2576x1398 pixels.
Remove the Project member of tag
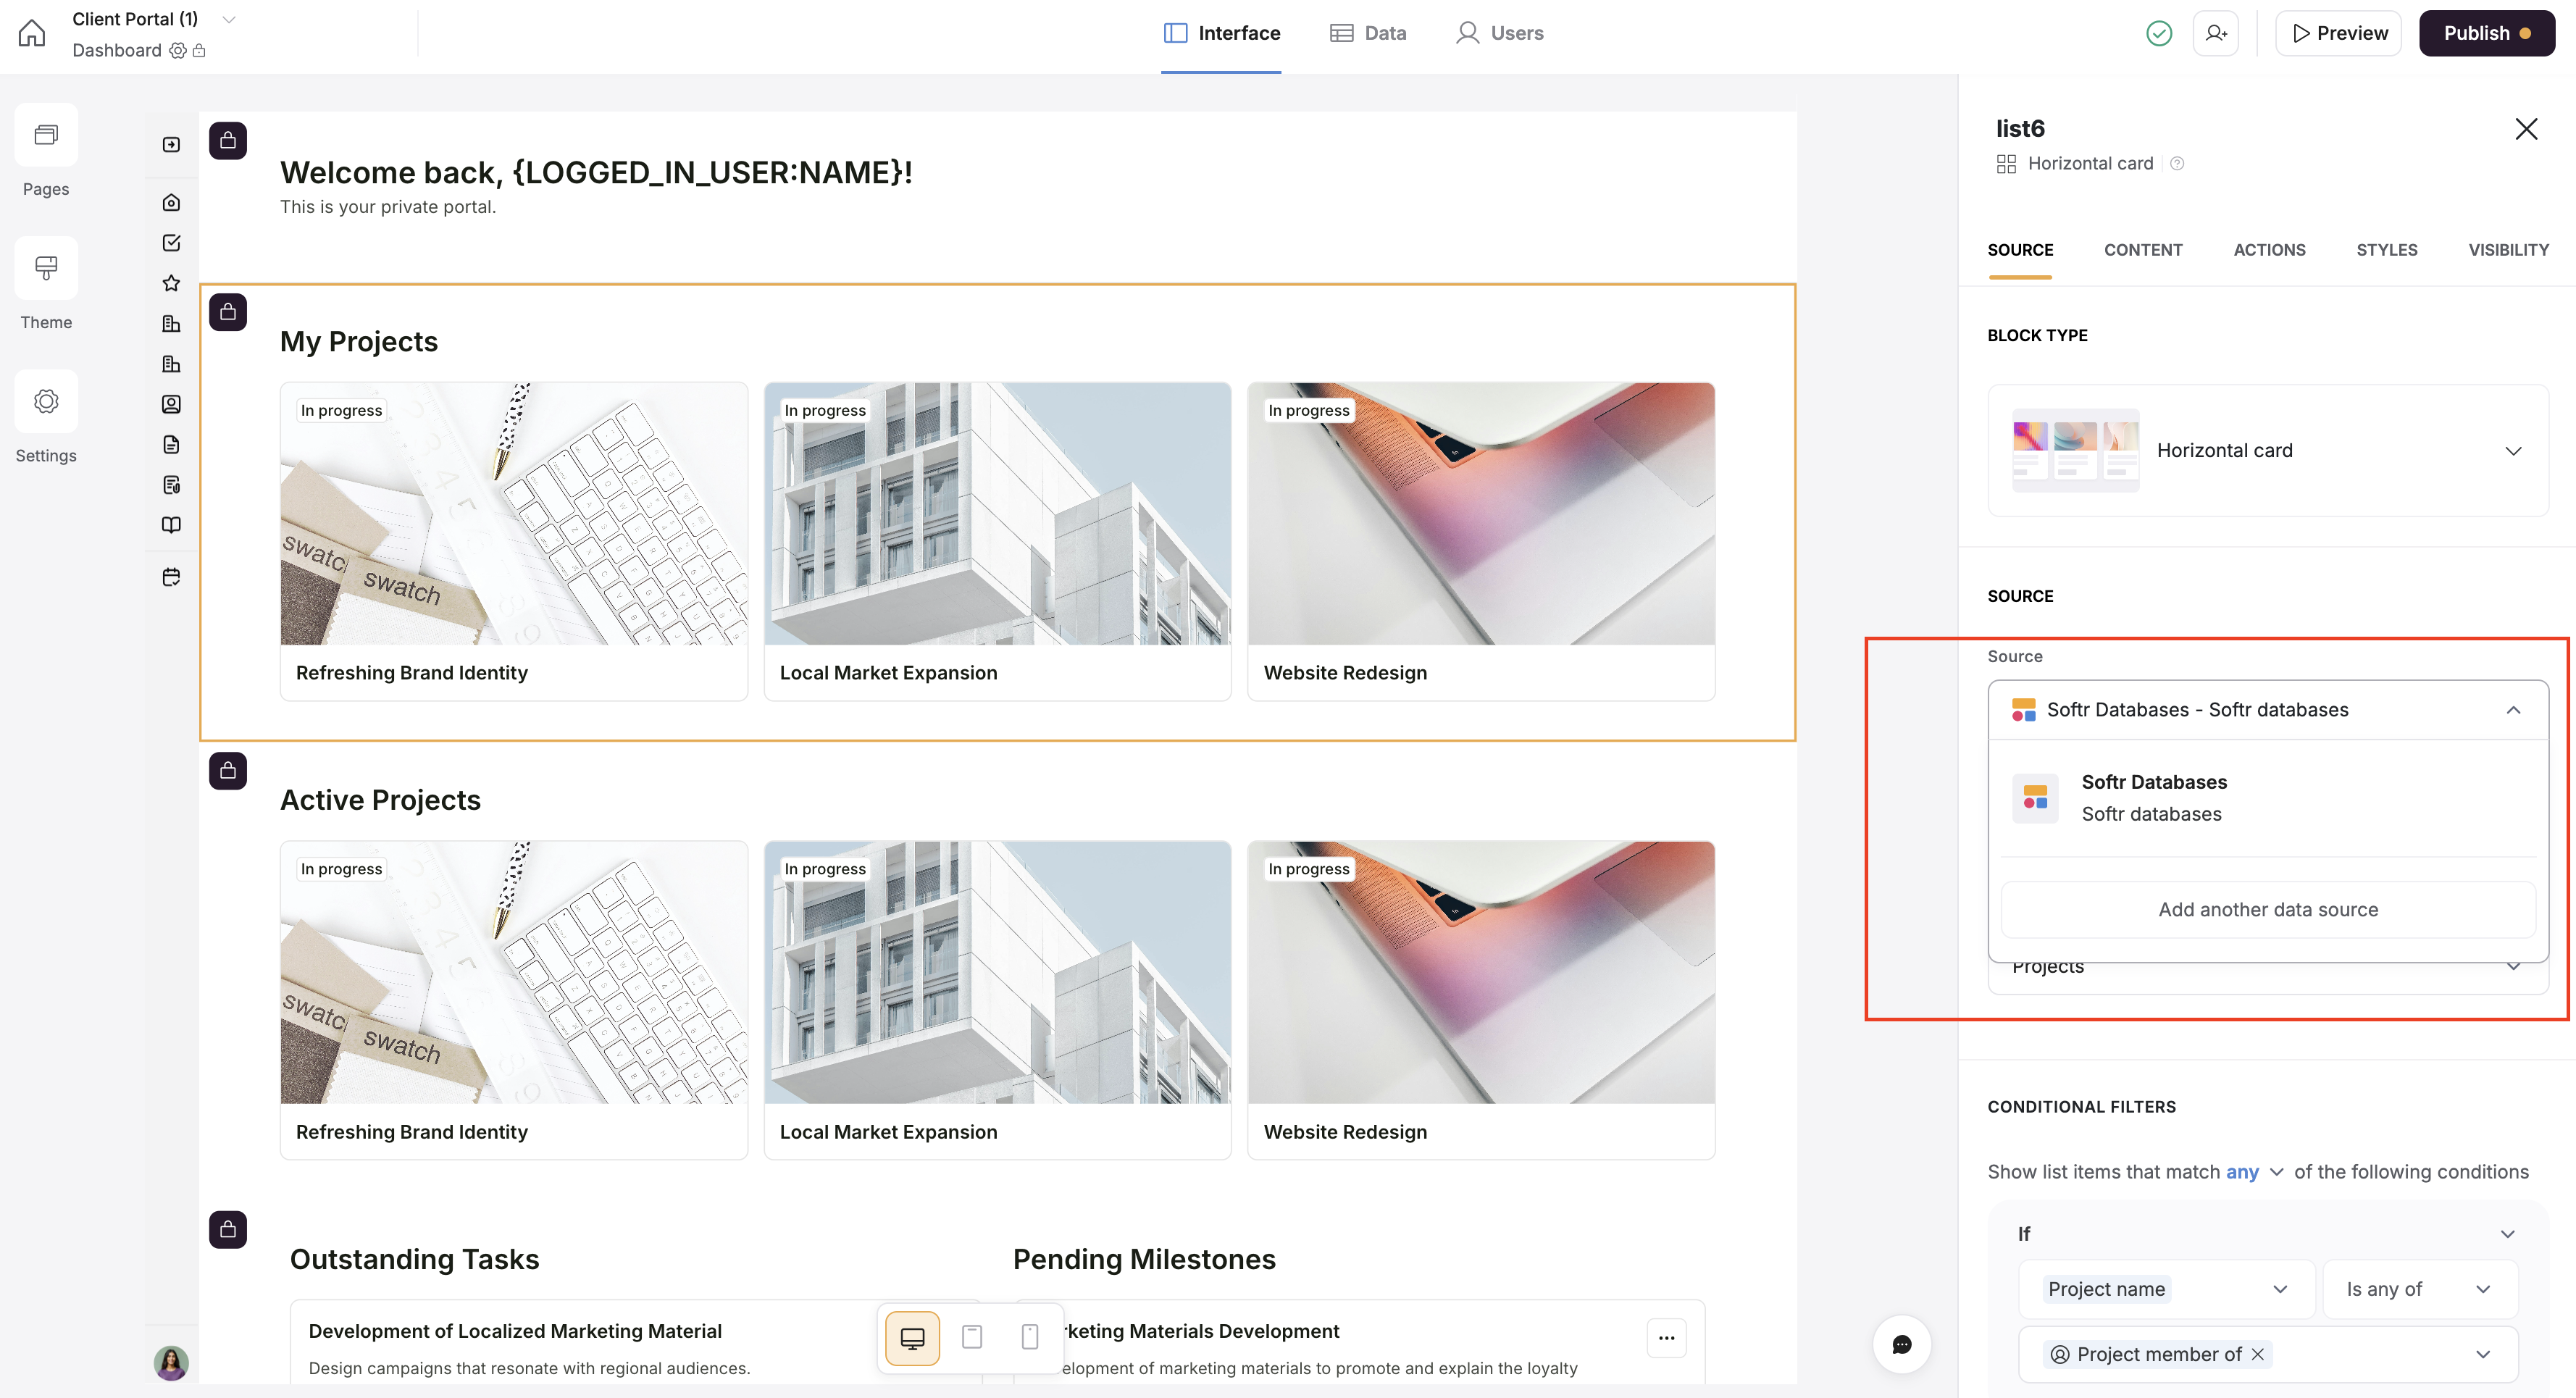[x=2258, y=1355]
